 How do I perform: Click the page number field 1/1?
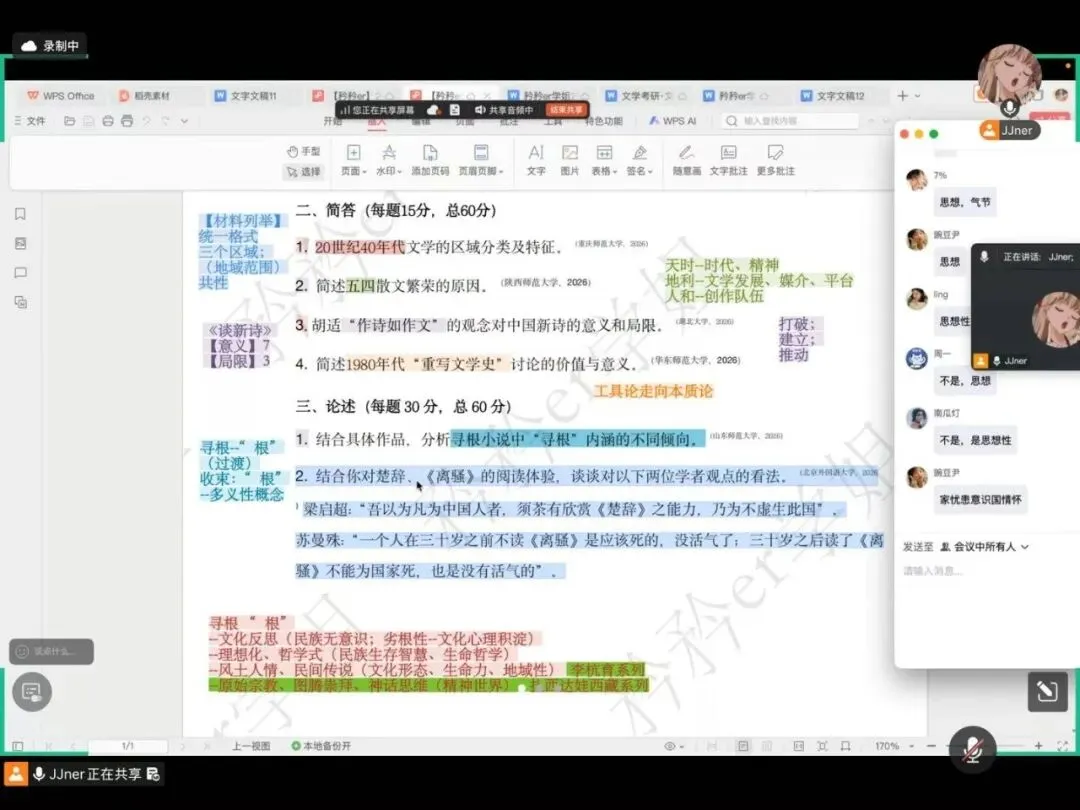pyautogui.click(x=128, y=746)
